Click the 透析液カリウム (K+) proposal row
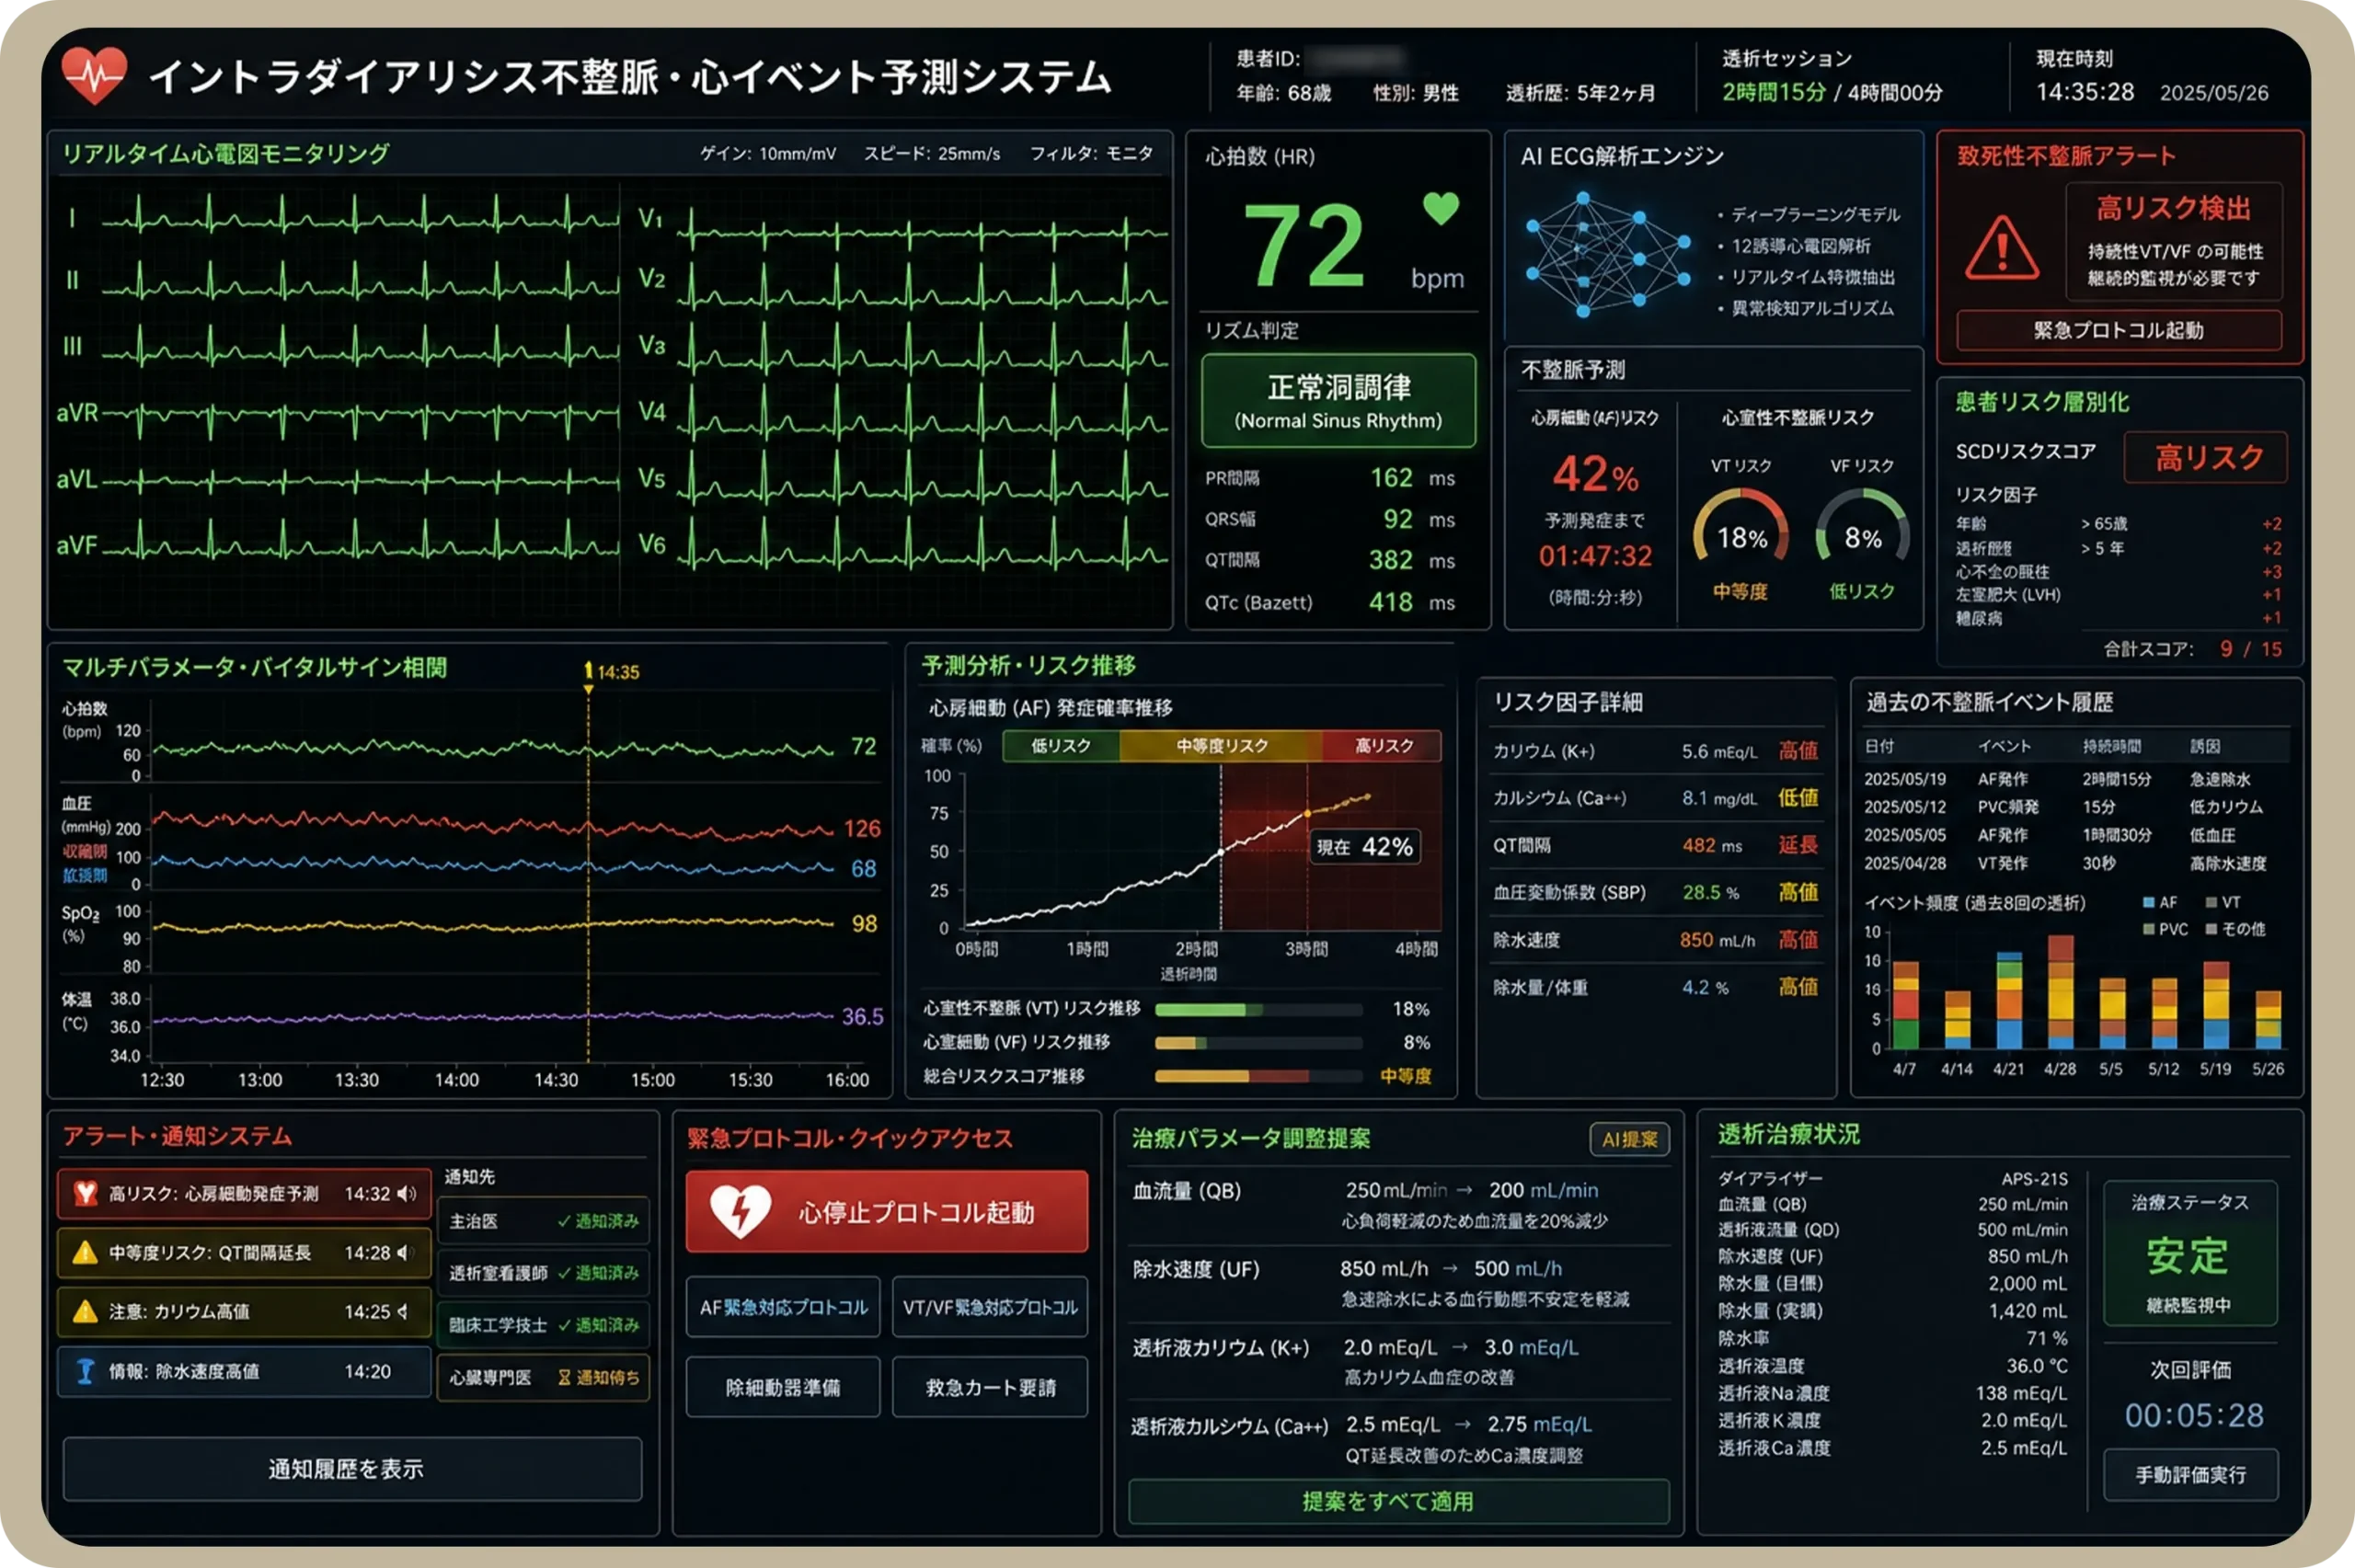Screen dimensions: 2355x1568 click(x=1399, y=1361)
